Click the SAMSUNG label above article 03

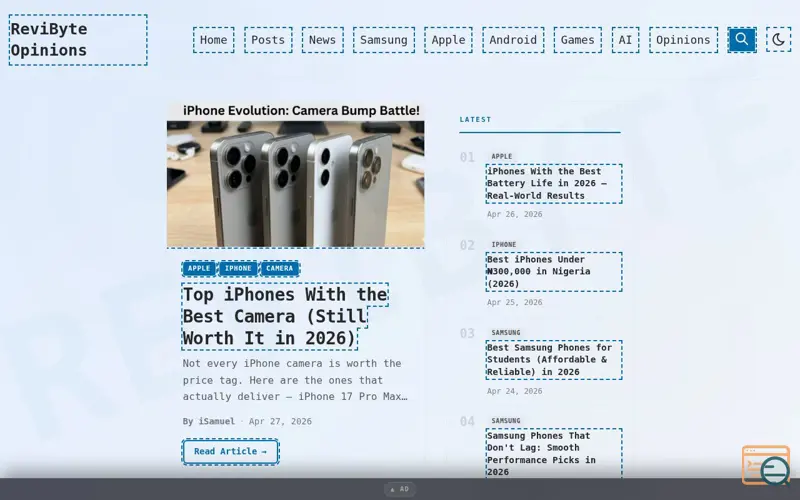[x=506, y=333]
